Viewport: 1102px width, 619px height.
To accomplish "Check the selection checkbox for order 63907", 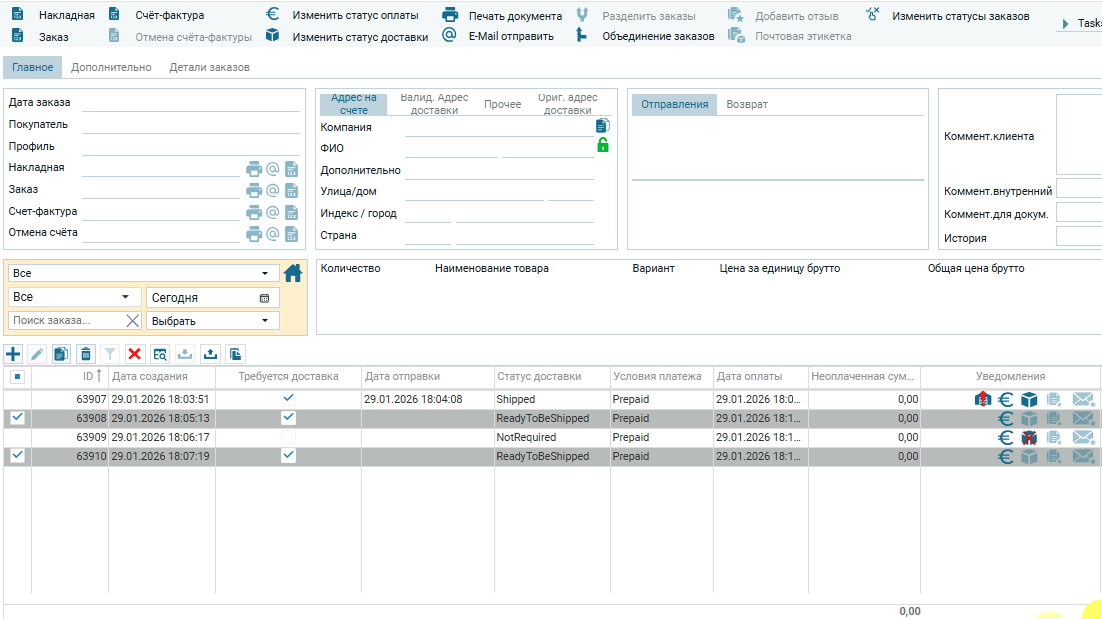I will click(17, 399).
